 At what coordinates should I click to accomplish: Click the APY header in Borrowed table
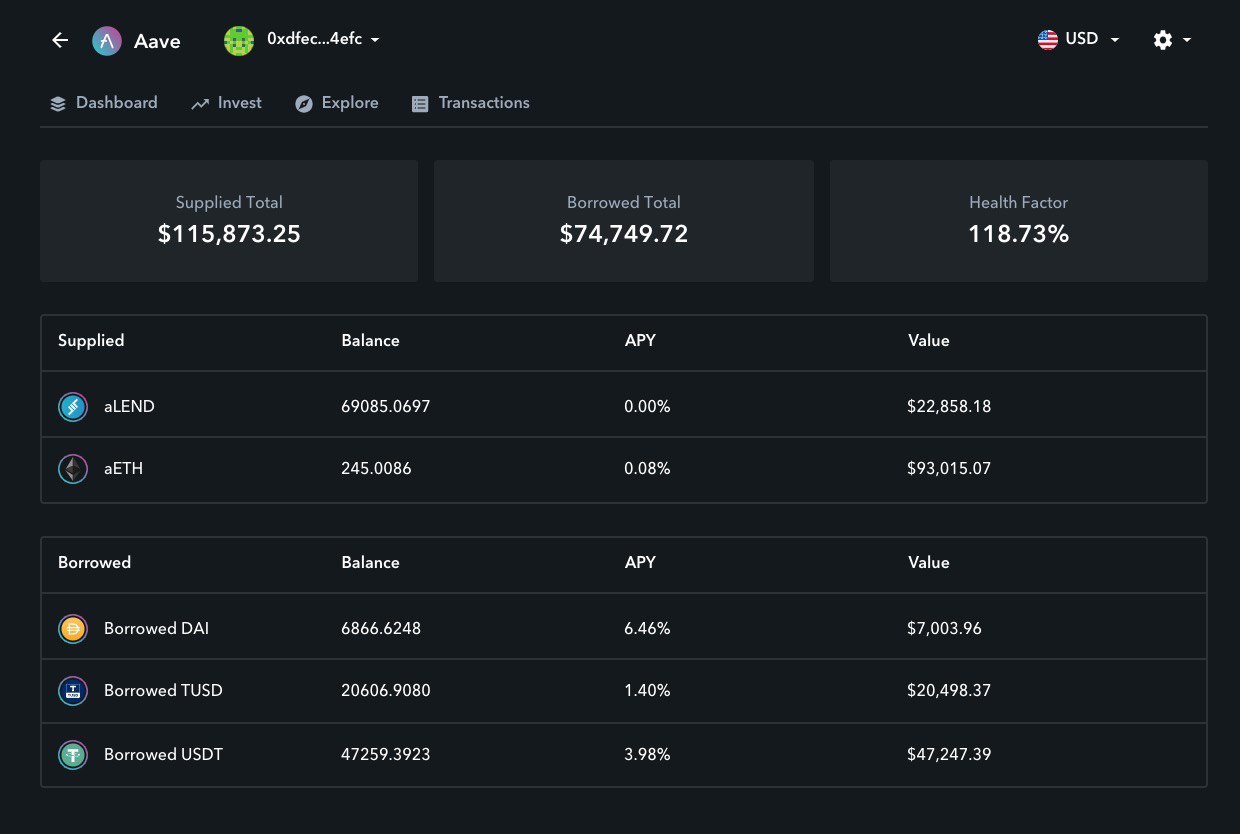pos(640,562)
